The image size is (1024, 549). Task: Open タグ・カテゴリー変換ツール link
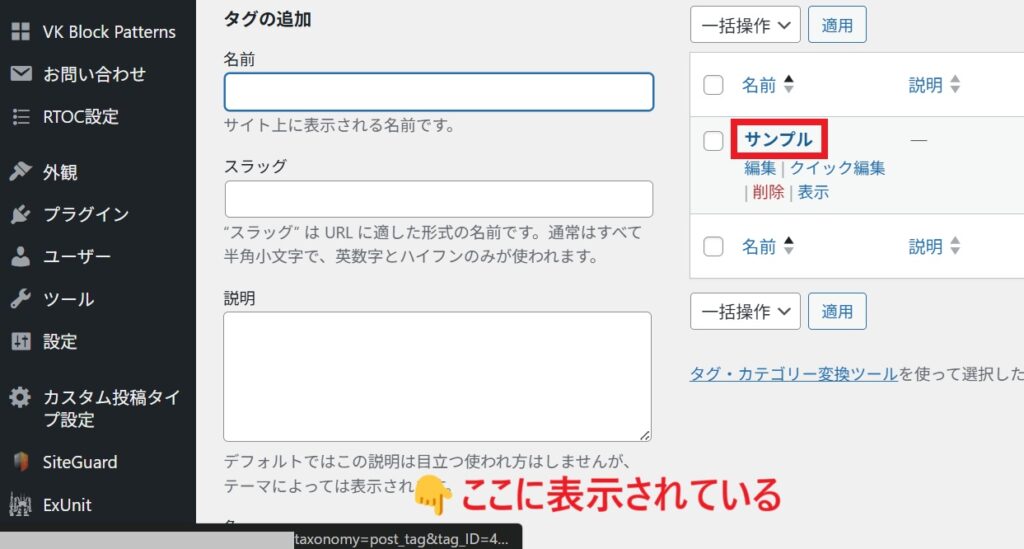(793, 374)
